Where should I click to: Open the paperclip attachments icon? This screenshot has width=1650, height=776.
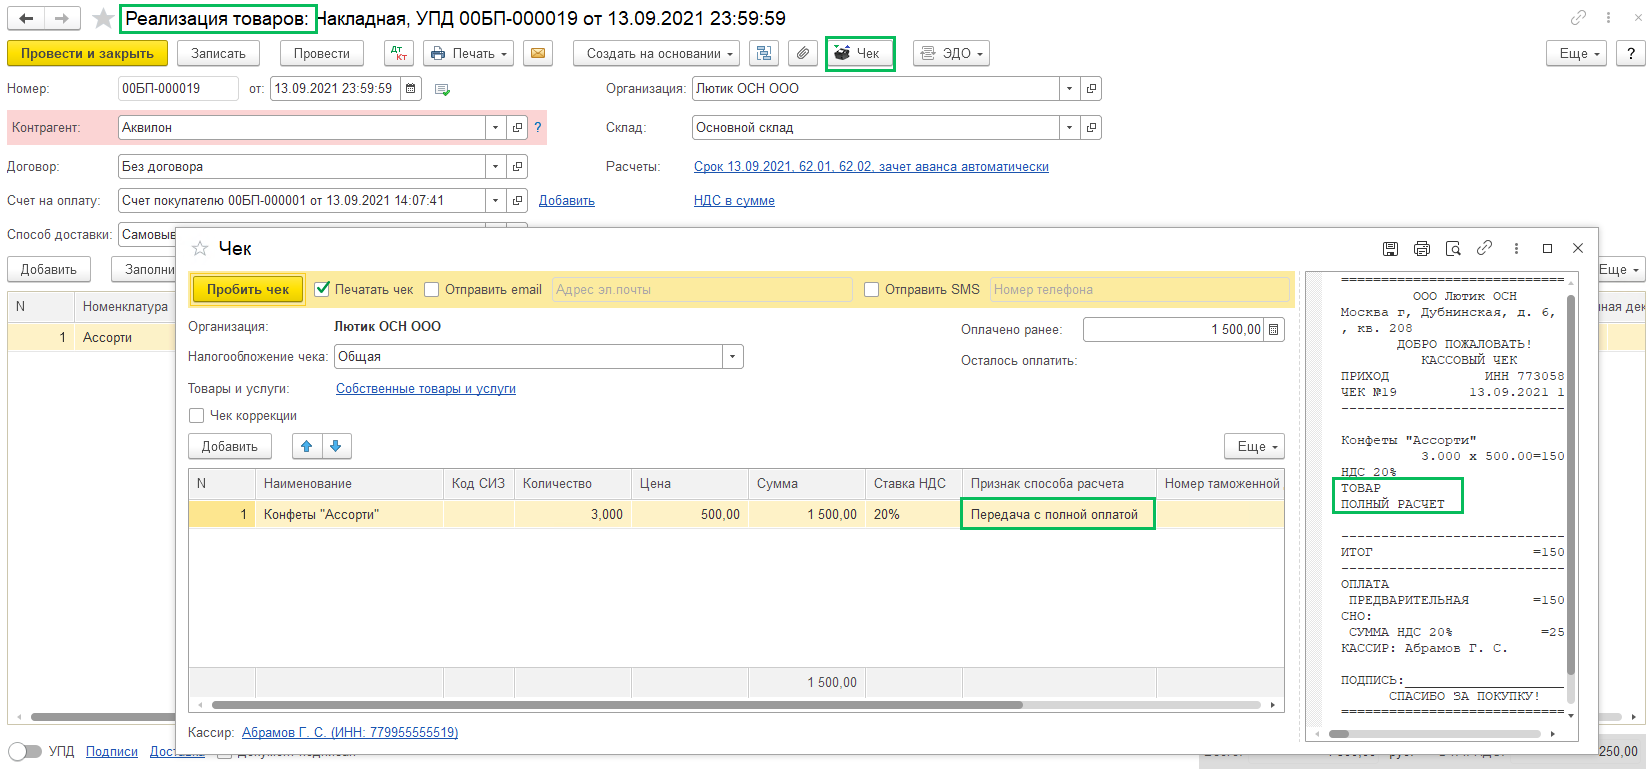tap(803, 53)
